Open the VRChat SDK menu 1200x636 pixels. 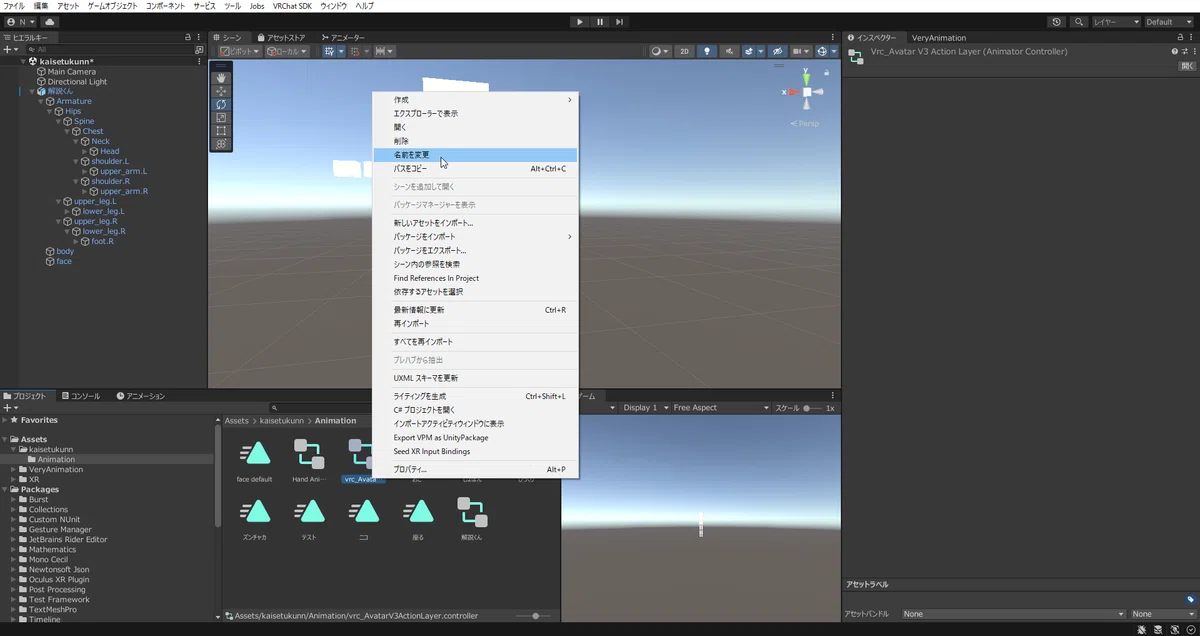292,6
